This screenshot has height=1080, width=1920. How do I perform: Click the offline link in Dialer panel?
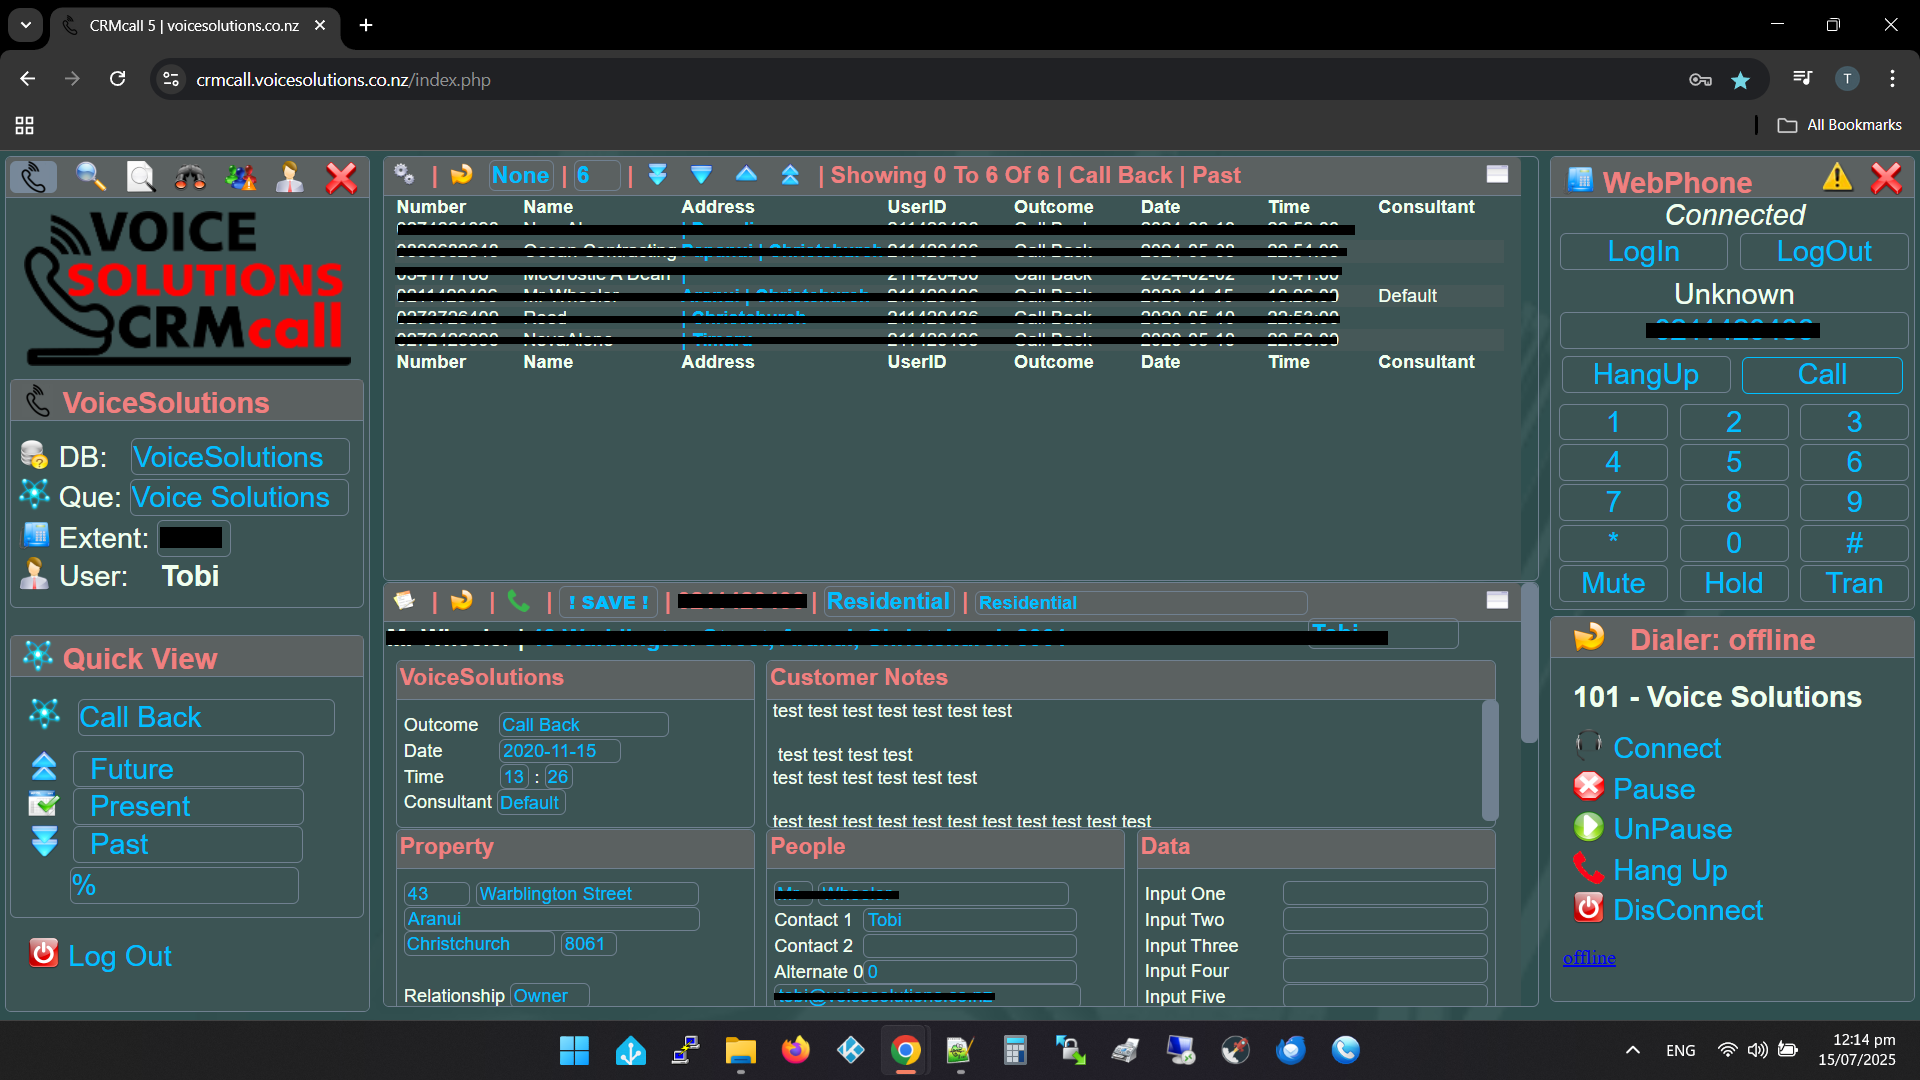tap(1588, 957)
